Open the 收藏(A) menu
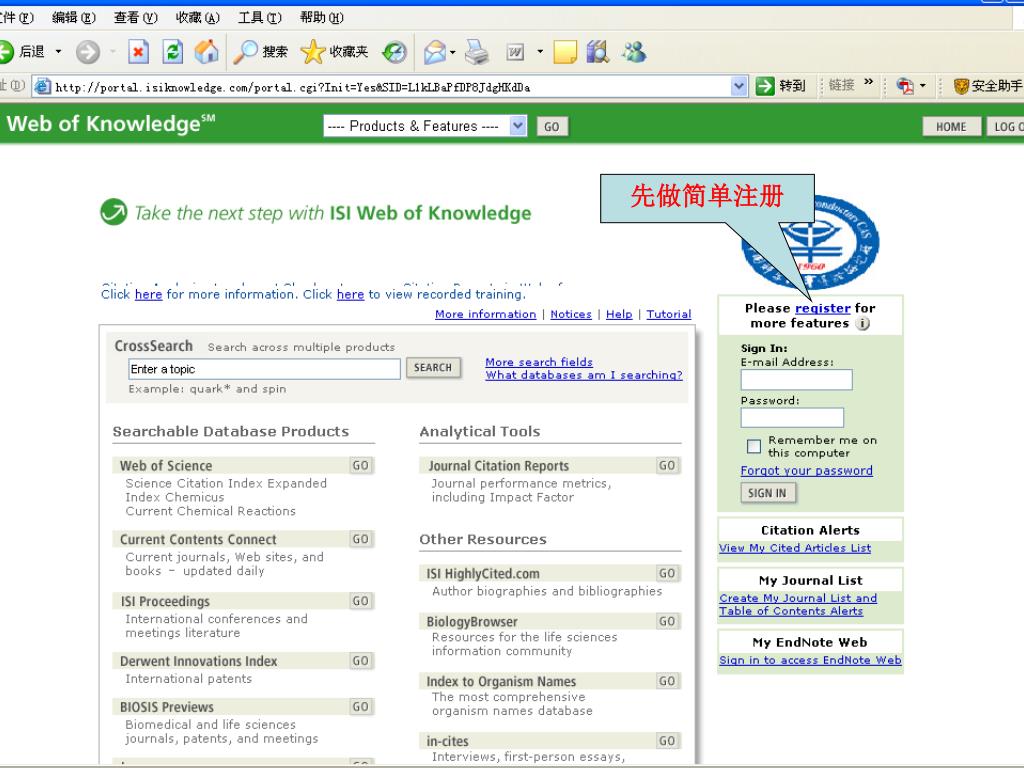 click(x=197, y=18)
